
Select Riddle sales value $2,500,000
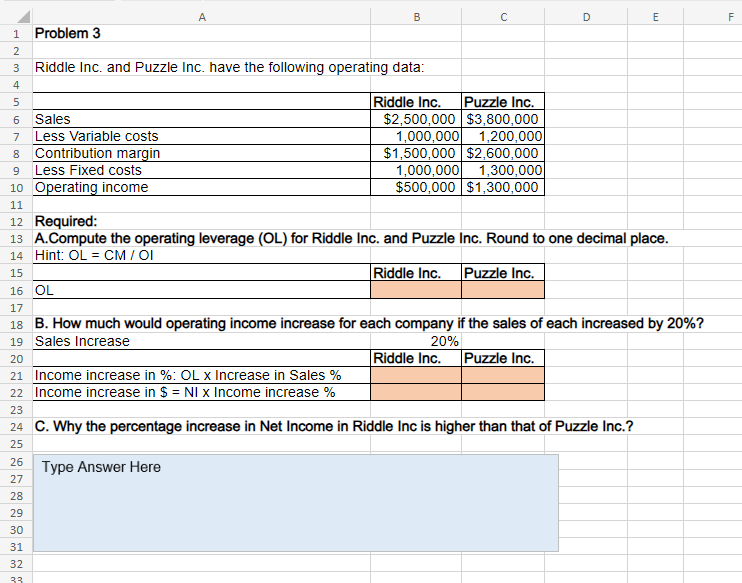[416, 119]
